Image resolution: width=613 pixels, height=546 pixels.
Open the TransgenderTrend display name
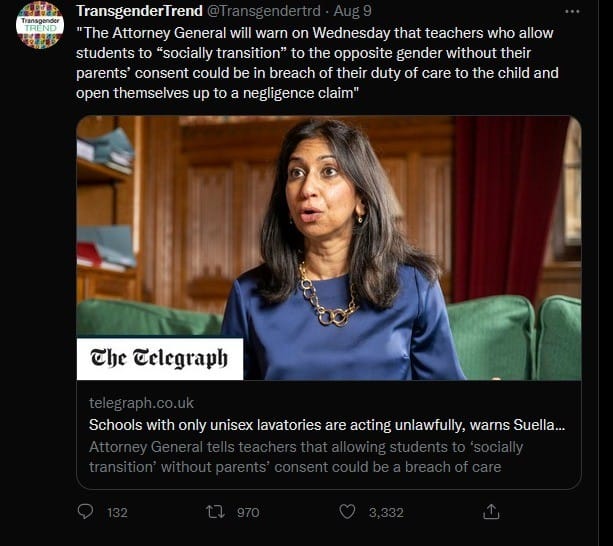[x=140, y=11]
